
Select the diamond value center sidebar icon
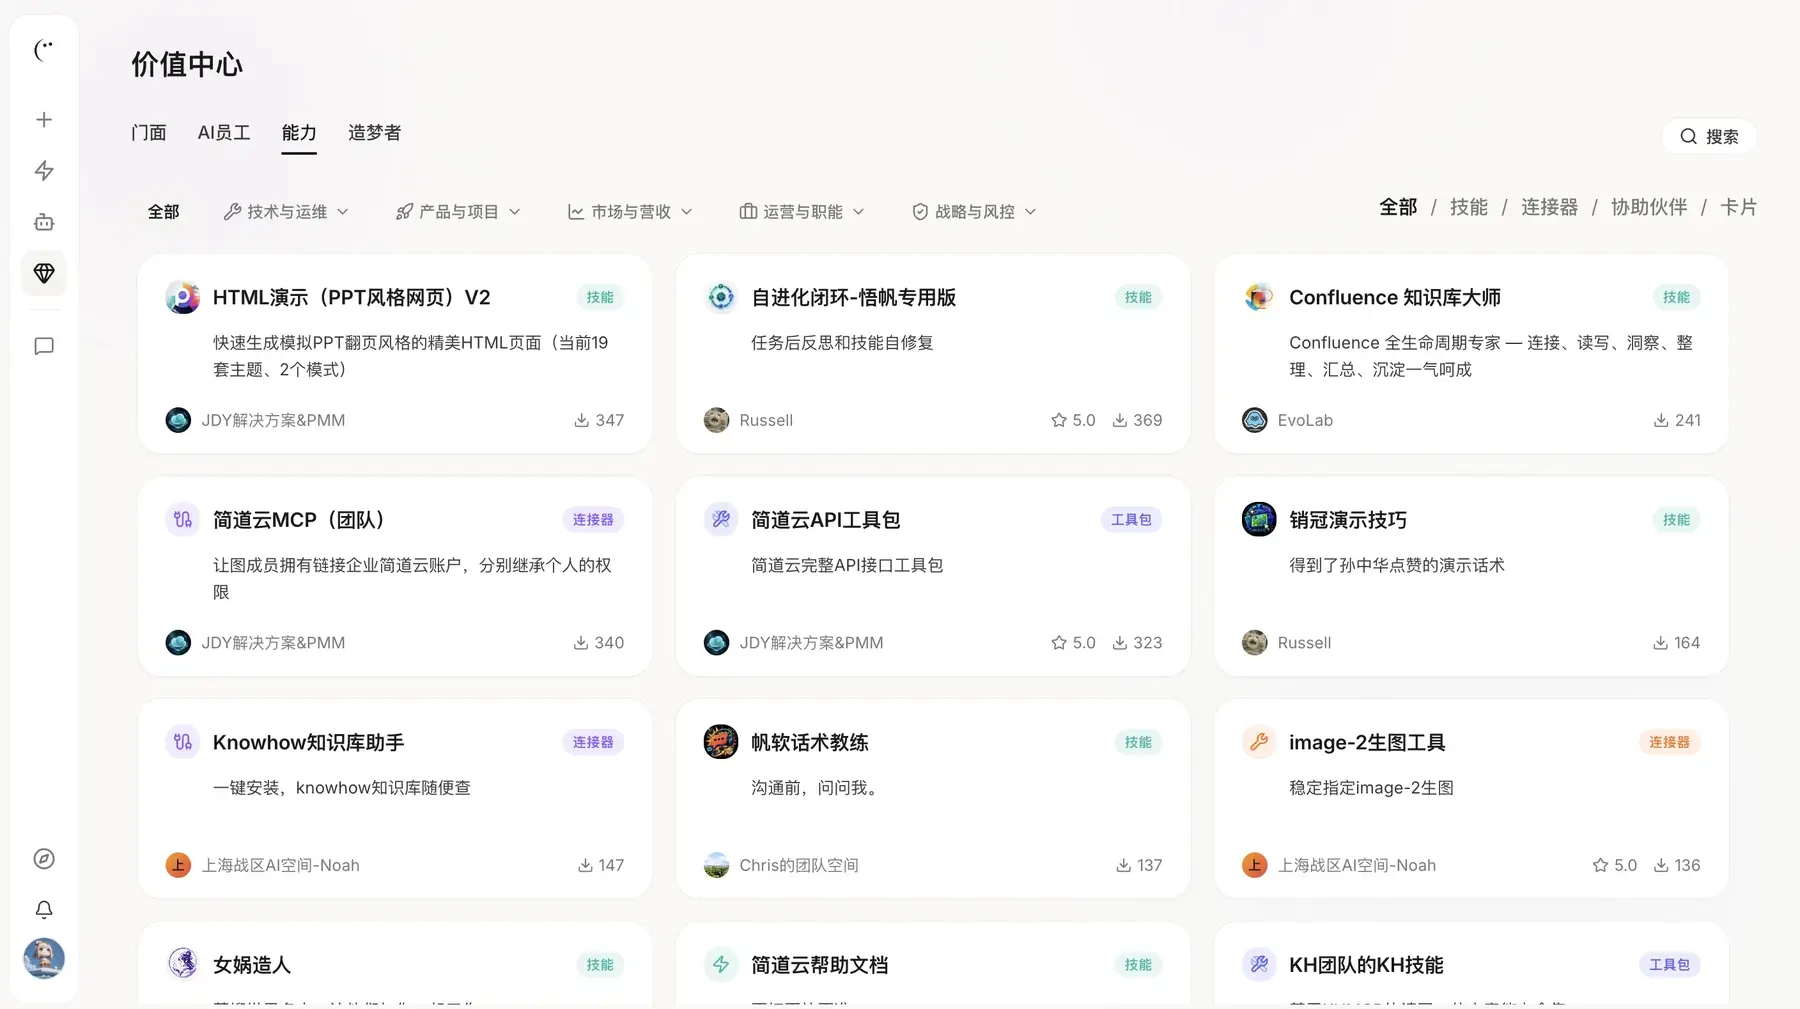pos(44,273)
